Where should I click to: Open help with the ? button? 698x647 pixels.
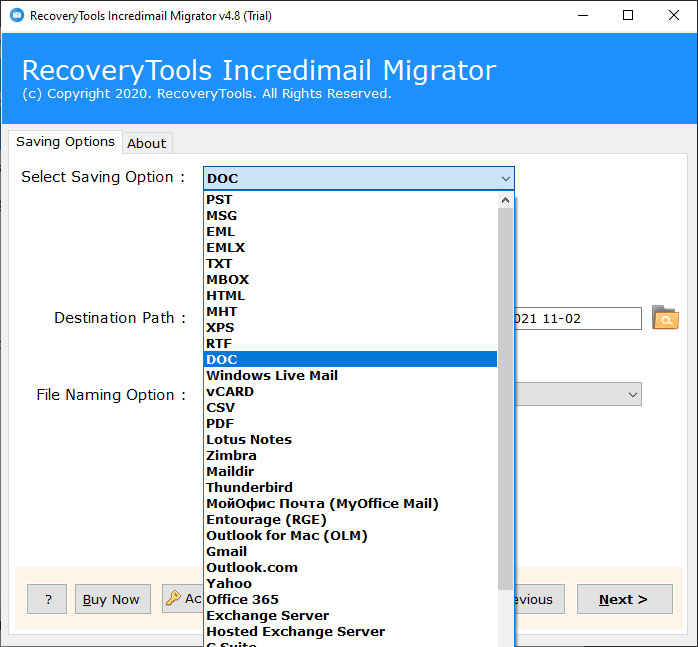click(47, 599)
